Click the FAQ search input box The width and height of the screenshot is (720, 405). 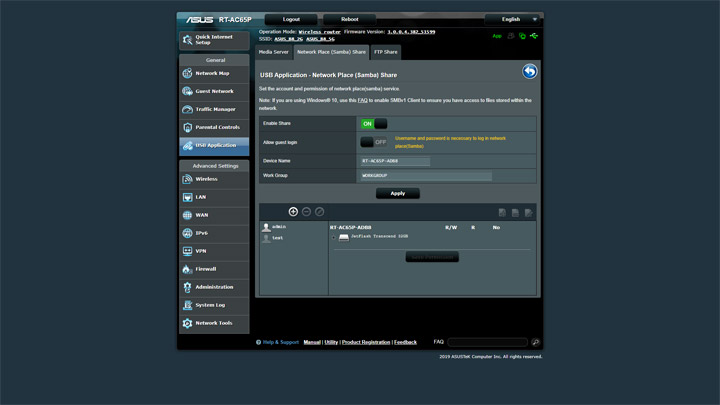point(487,342)
